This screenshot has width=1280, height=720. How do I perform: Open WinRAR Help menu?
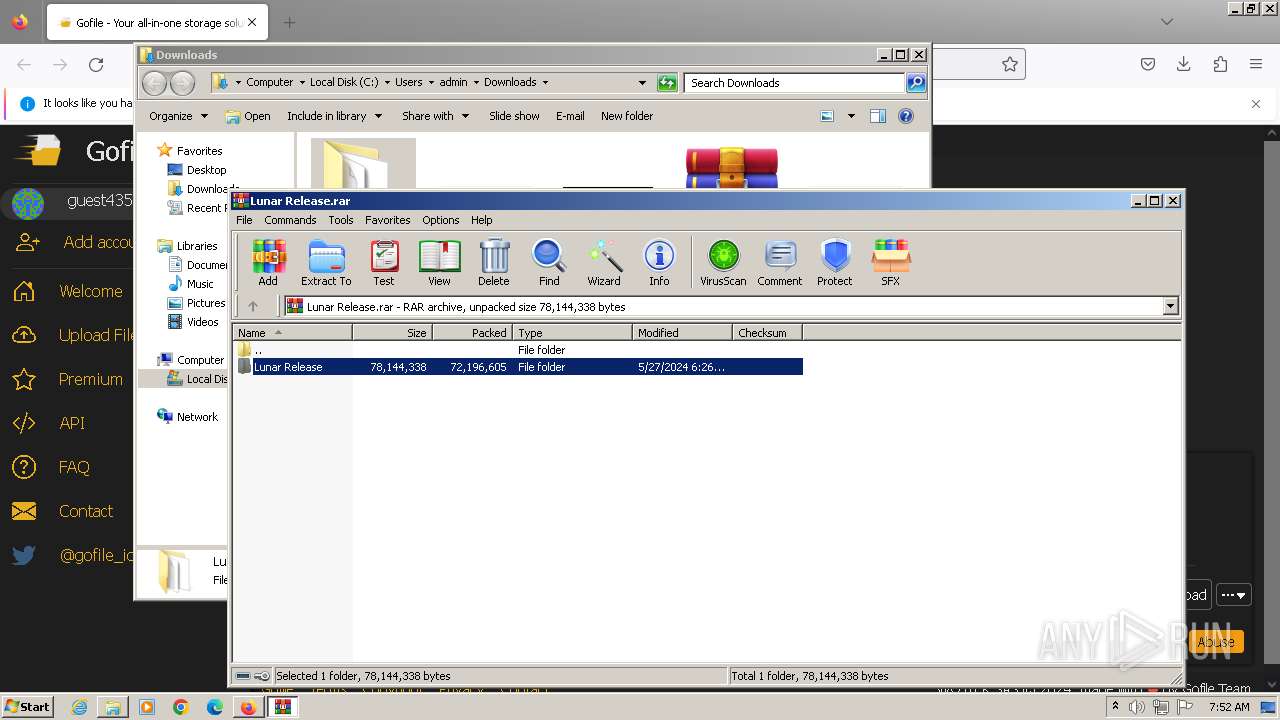482,220
